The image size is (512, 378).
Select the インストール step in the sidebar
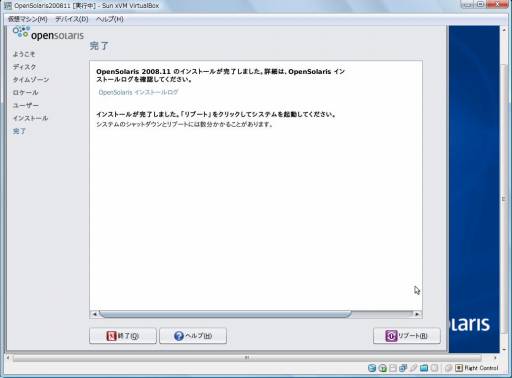tap(30, 118)
